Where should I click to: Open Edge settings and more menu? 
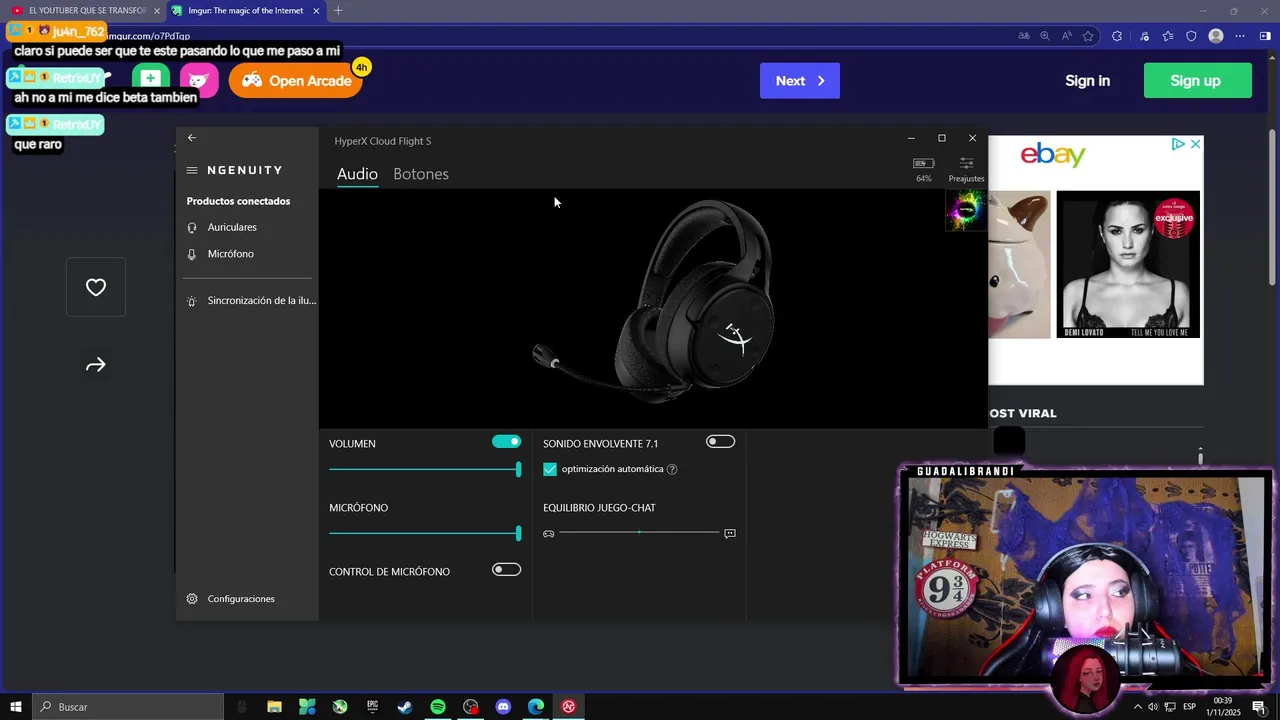click(1240, 36)
